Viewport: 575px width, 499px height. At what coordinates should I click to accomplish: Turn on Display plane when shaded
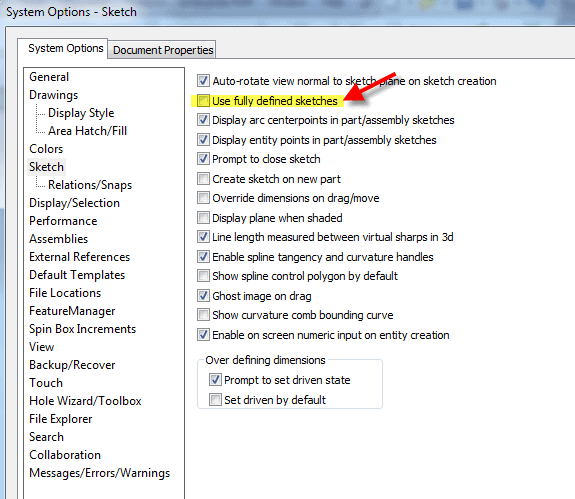pos(203,218)
